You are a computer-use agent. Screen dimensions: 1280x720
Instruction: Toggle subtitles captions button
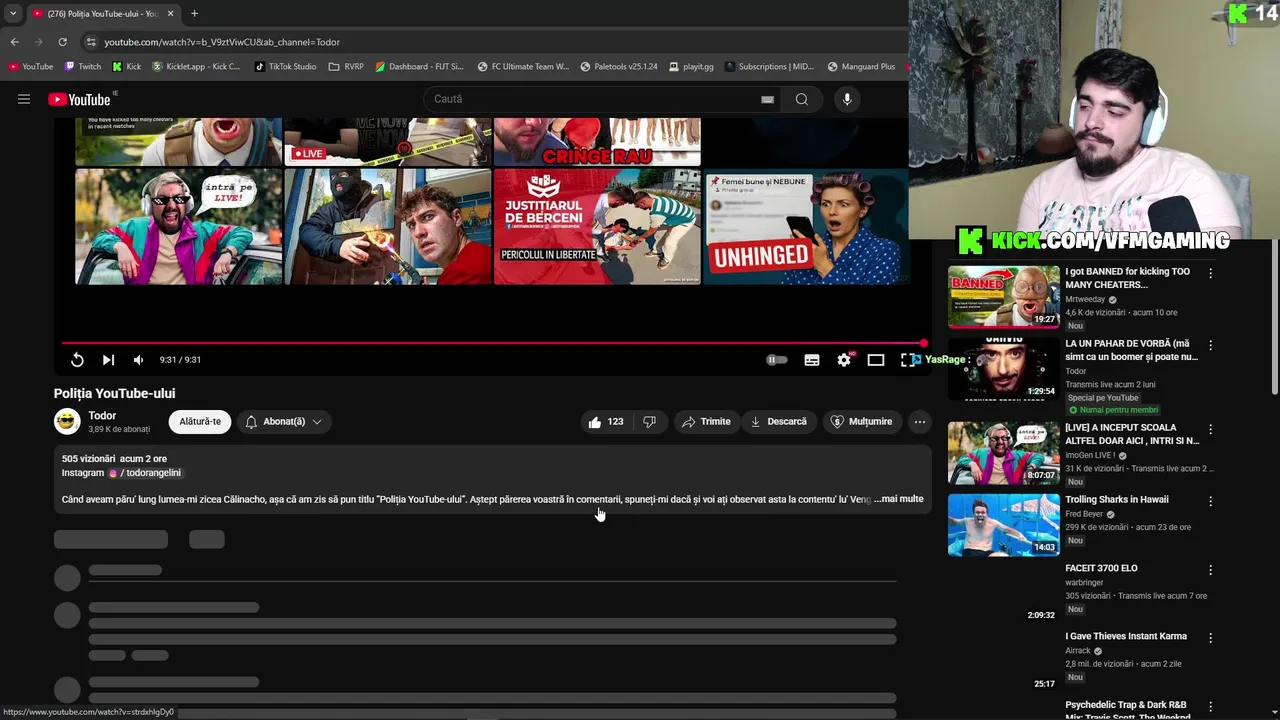[812, 360]
